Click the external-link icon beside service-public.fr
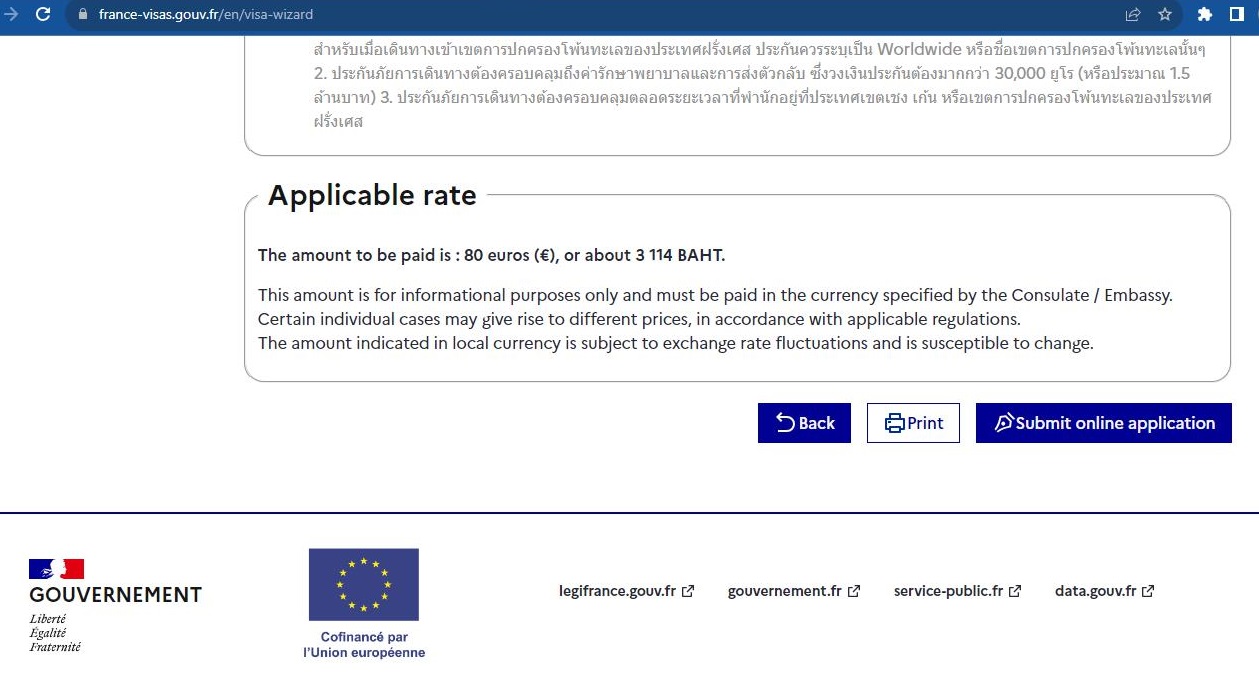Image resolution: width=1259 pixels, height=673 pixels. tap(1015, 591)
